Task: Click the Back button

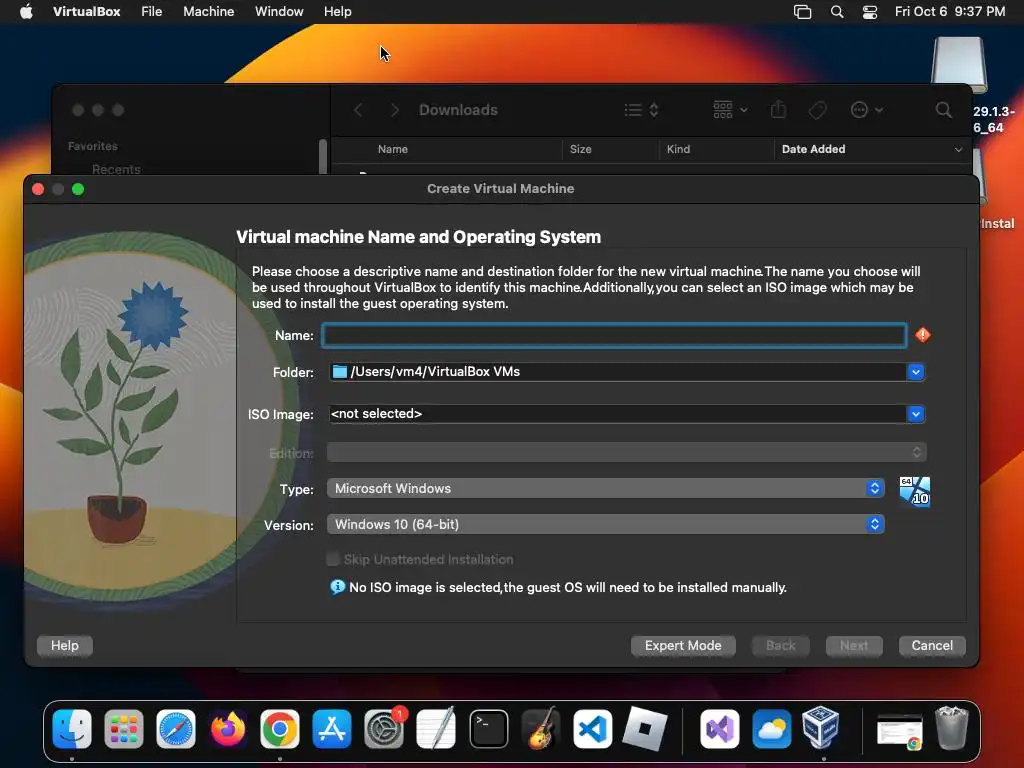Action: click(x=780, y=645)
